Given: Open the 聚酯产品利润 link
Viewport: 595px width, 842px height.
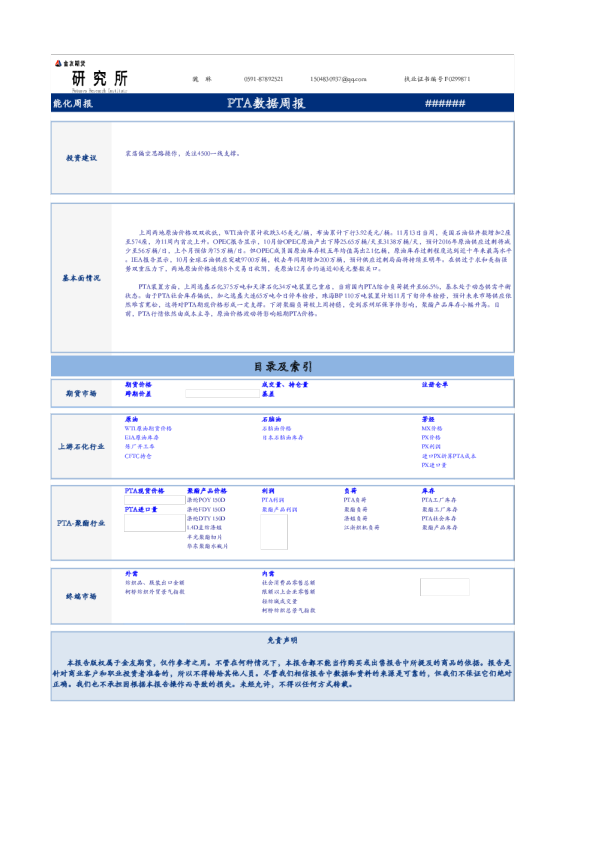Looking at the screenshot, I should coord(279,509).
